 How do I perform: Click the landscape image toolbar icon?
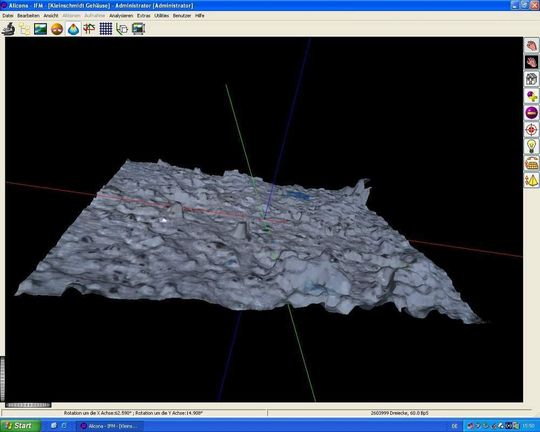click(x=41, y=29)
